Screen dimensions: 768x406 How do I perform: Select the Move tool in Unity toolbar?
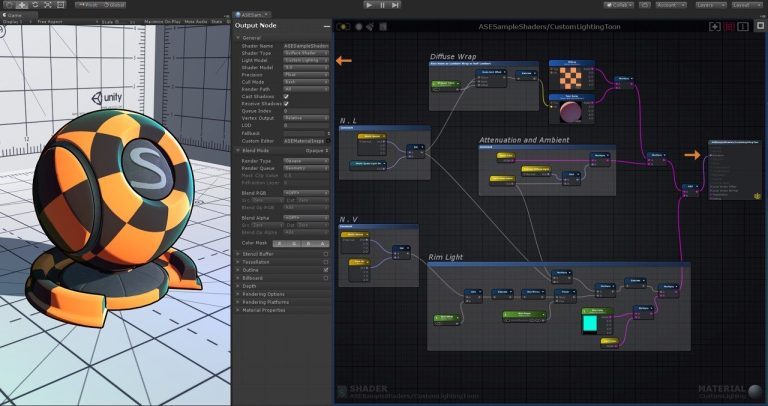(x=21, y=5)
